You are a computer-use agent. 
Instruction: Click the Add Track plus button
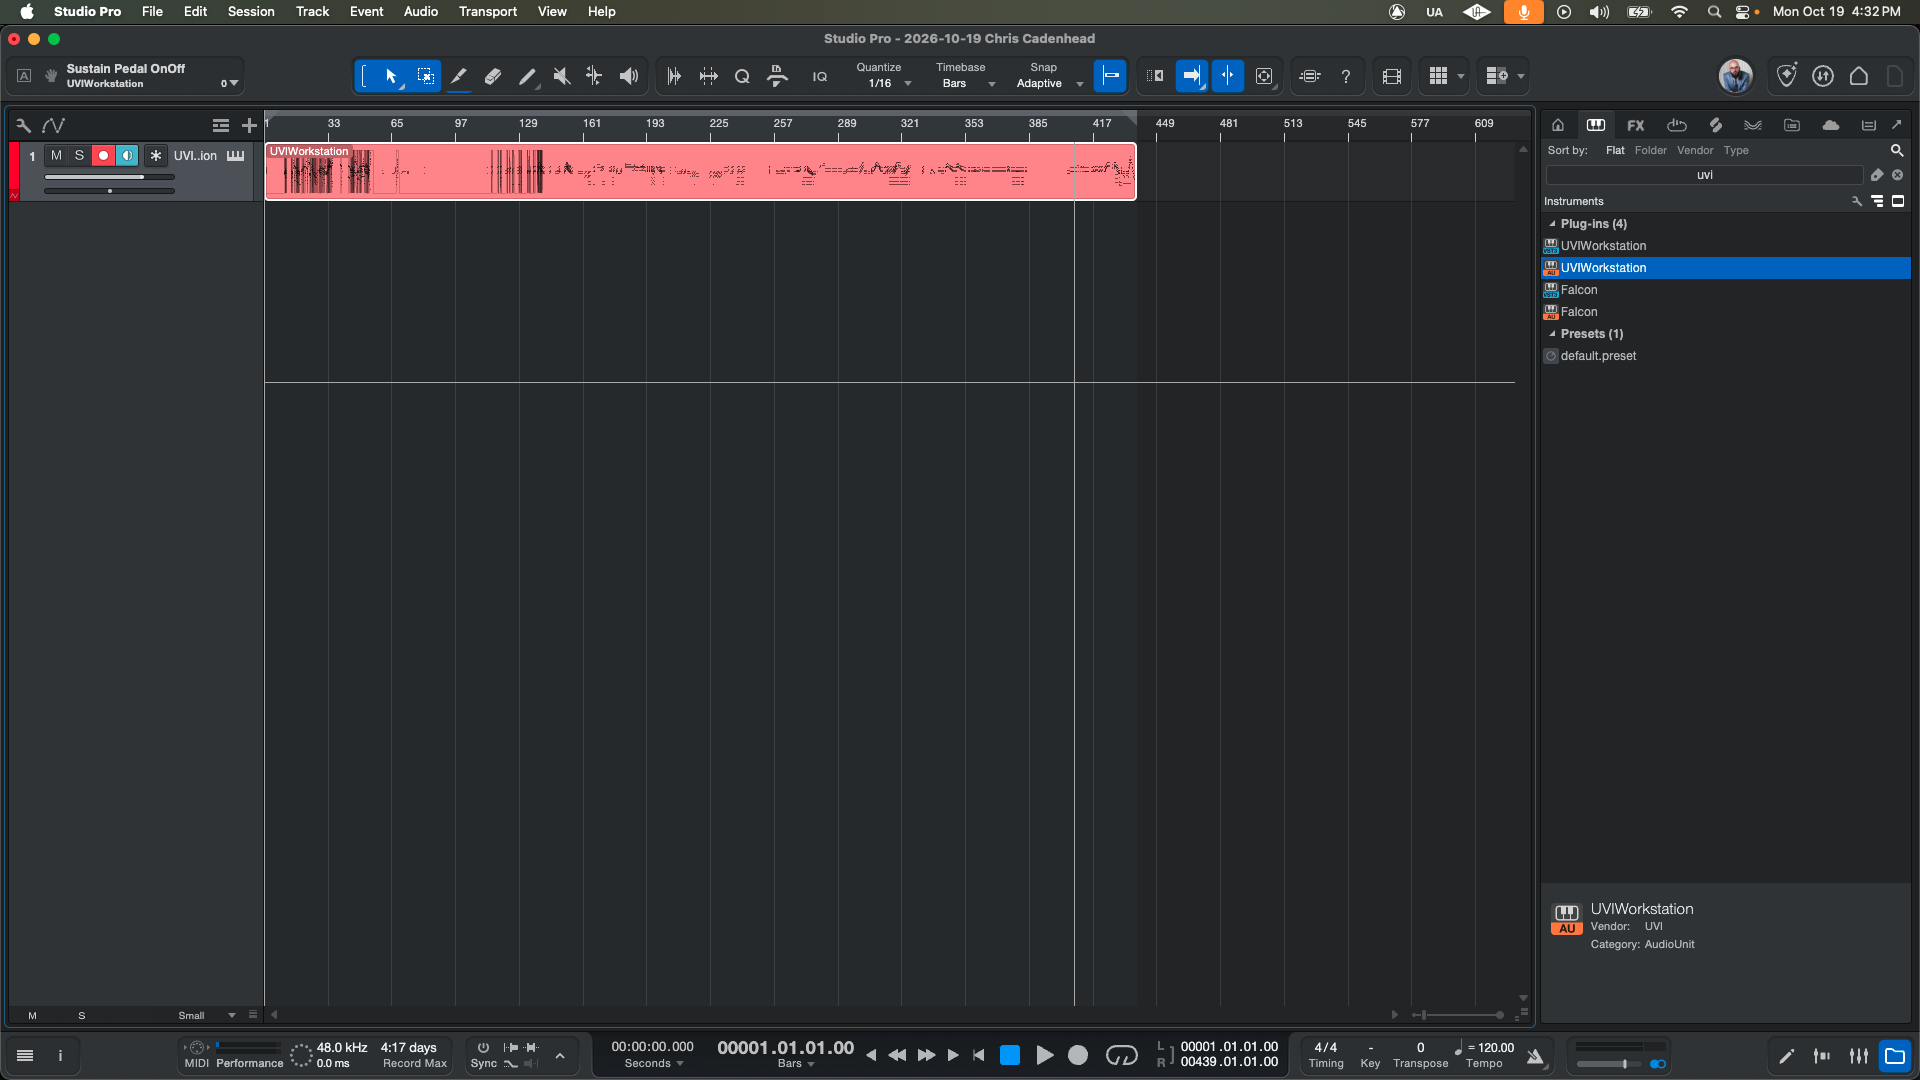coord(249,125)
